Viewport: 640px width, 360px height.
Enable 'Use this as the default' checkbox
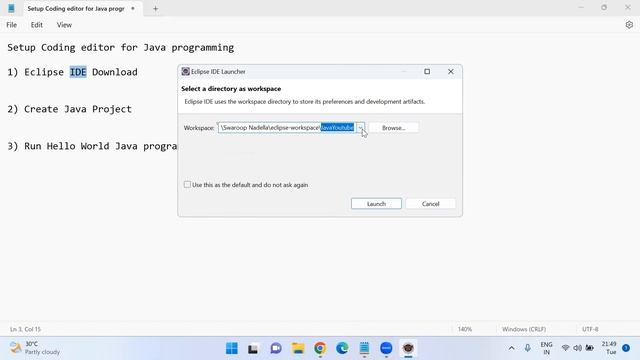[187, 184]
